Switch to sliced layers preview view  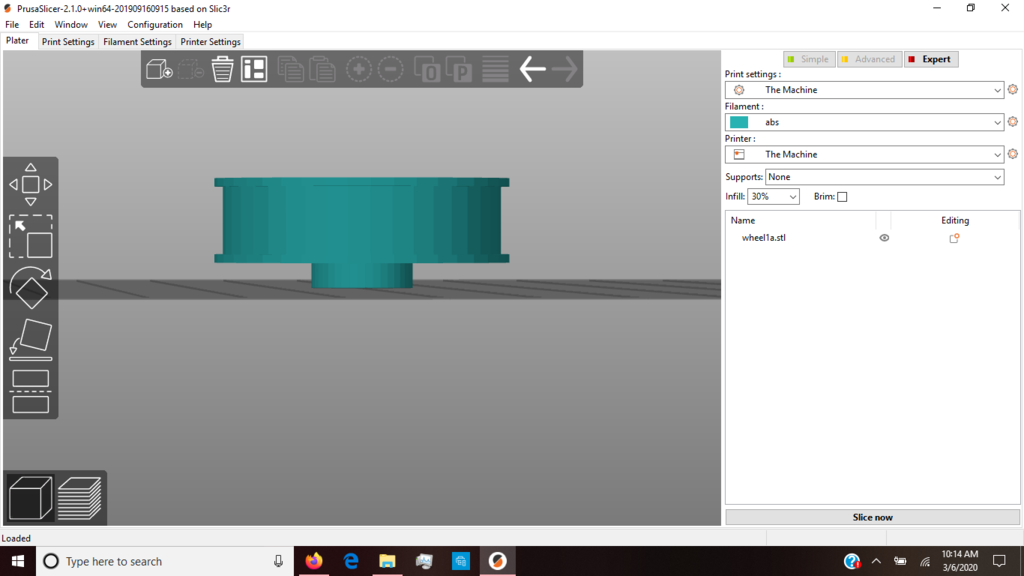[x=80, y=498]
